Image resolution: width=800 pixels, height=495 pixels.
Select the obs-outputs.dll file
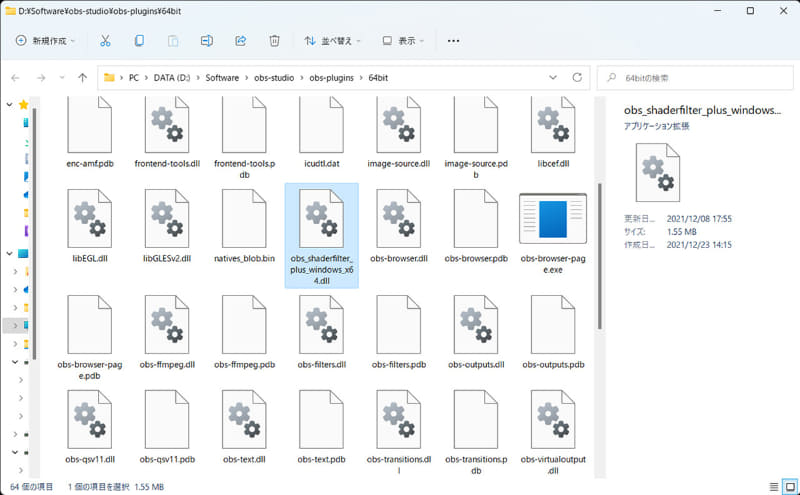476,332
